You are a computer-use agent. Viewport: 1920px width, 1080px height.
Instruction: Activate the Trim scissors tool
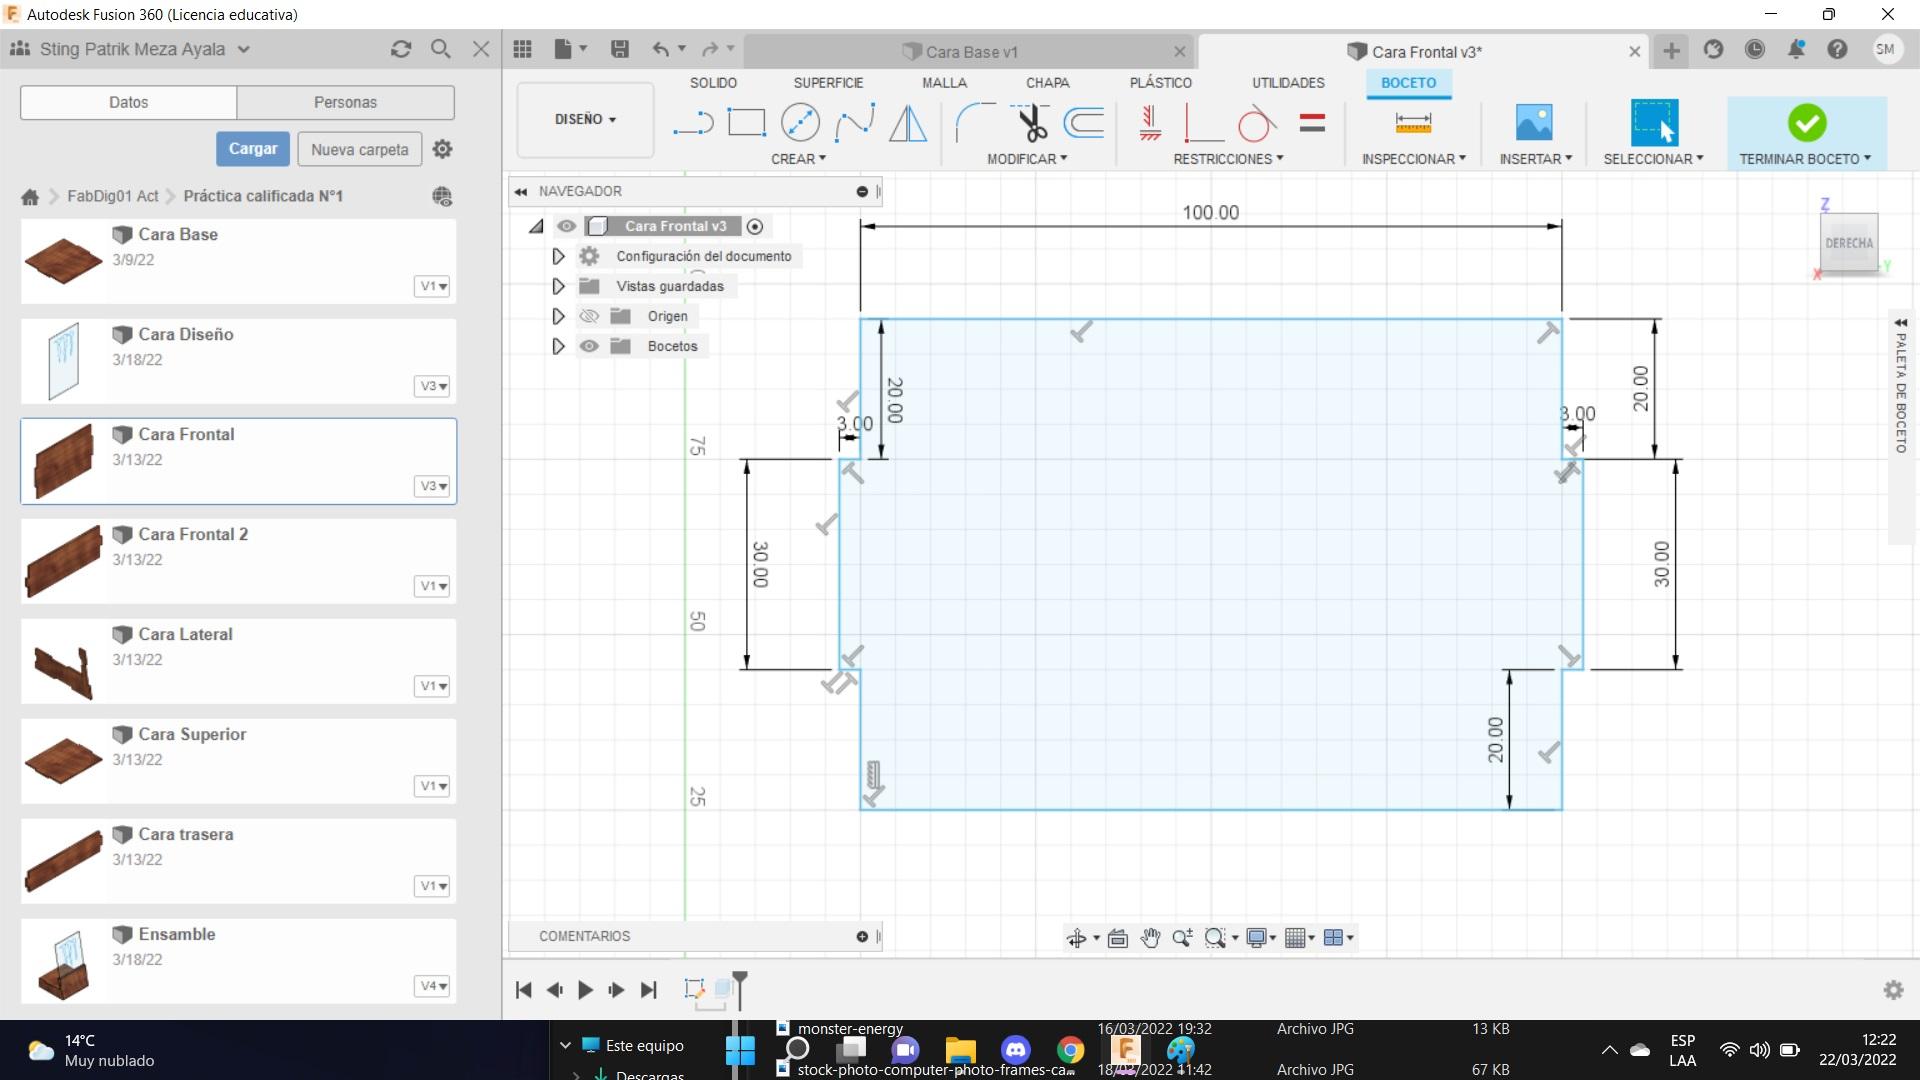pyautogui.click(x=1031, y=123)
